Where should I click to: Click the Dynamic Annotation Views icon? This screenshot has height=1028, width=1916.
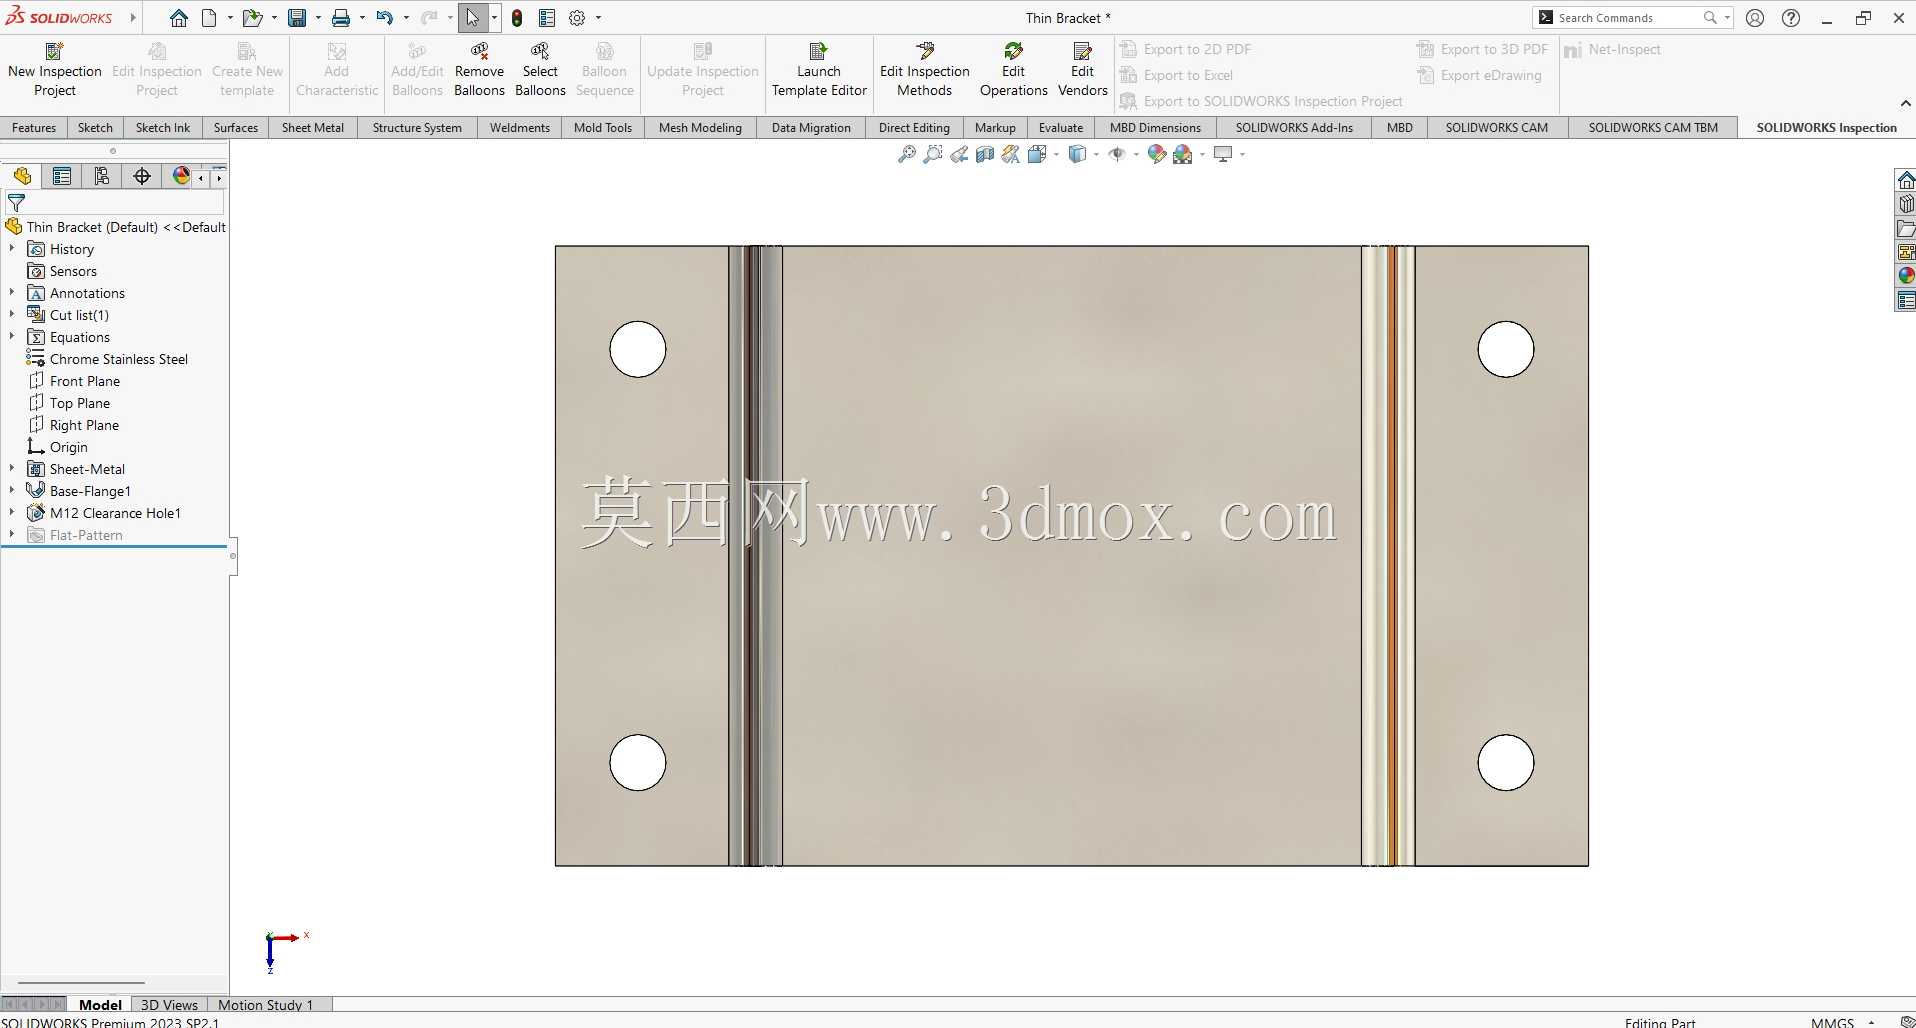tap(1011, 154)
